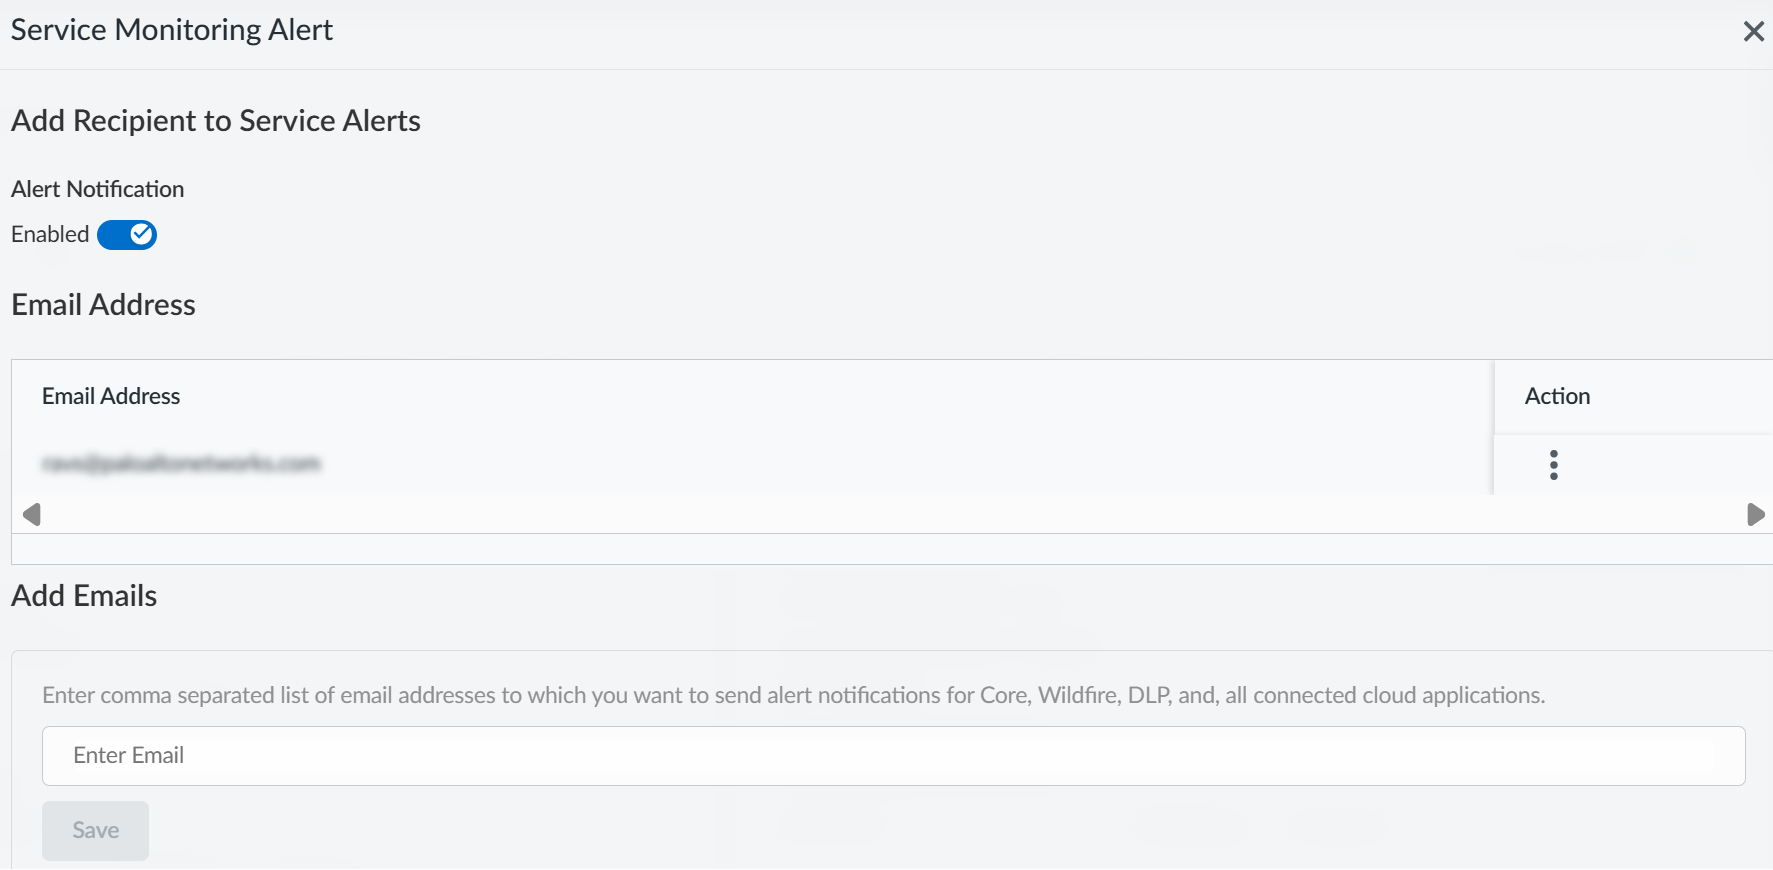Screen dimensions: 1773x870
Task: Close the Service Monitoring Alert dialog
Action: (1753, 32)
